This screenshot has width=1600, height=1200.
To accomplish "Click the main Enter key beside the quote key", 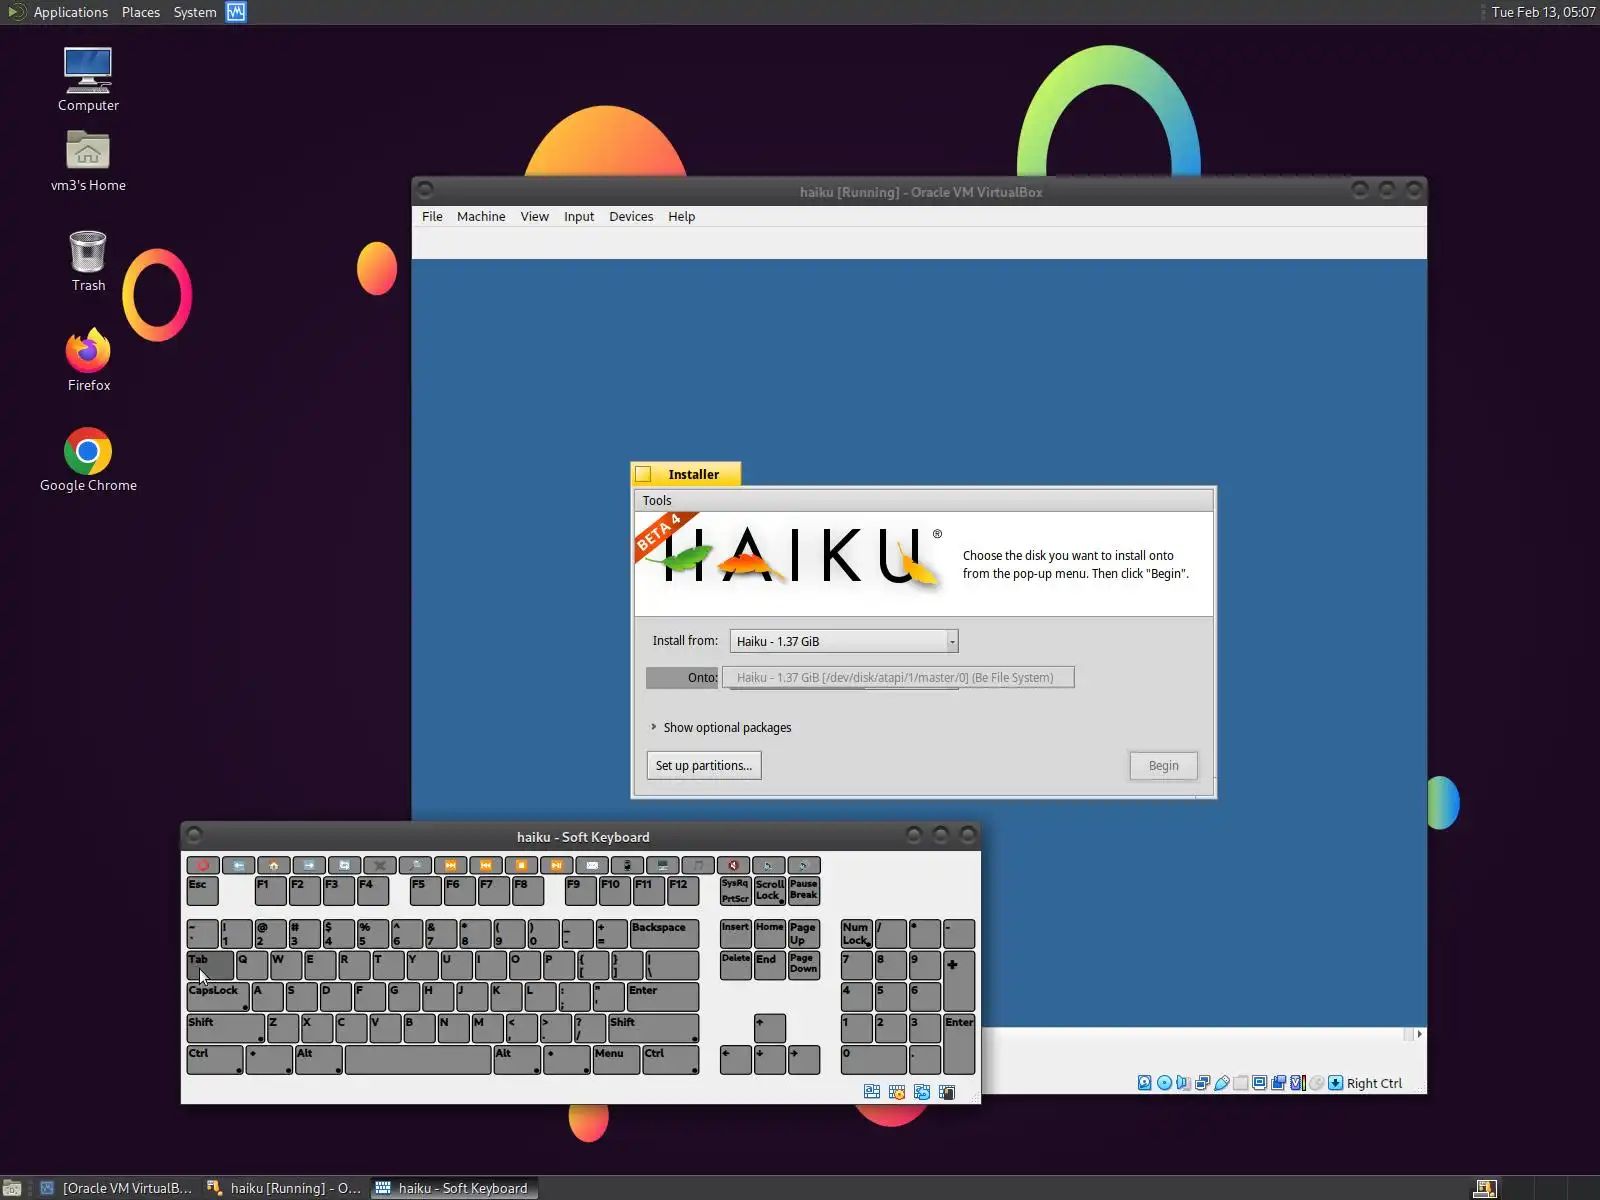I will pyautogui.click(x=662, y=996).
